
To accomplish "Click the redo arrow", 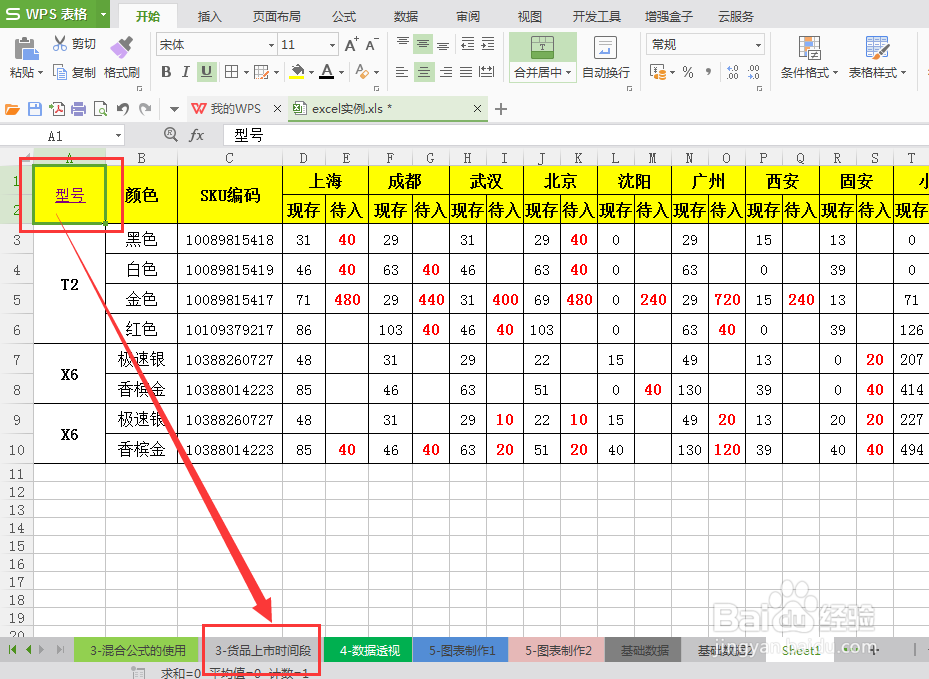I will point(145,109).
